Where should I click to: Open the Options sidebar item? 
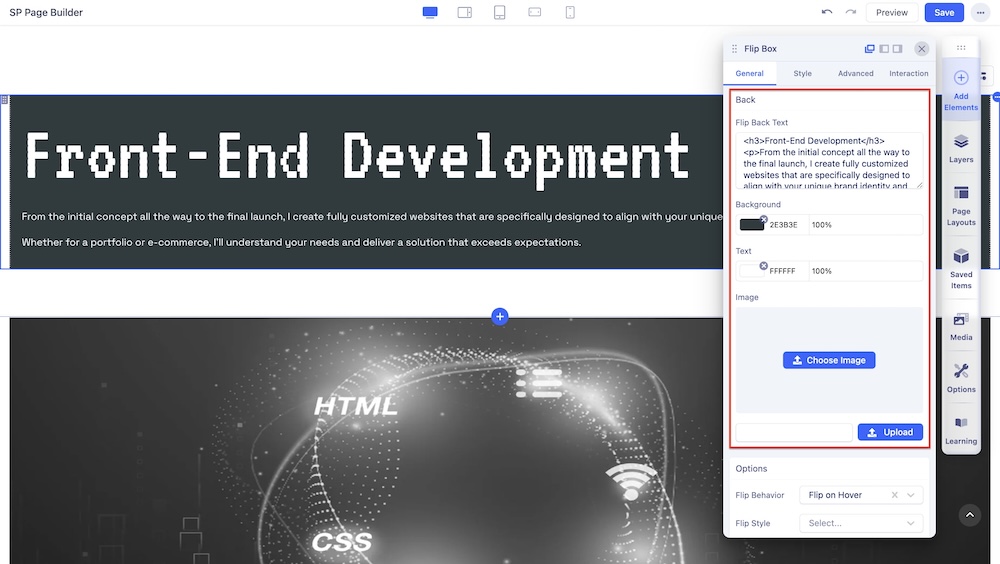coord(961,378)
